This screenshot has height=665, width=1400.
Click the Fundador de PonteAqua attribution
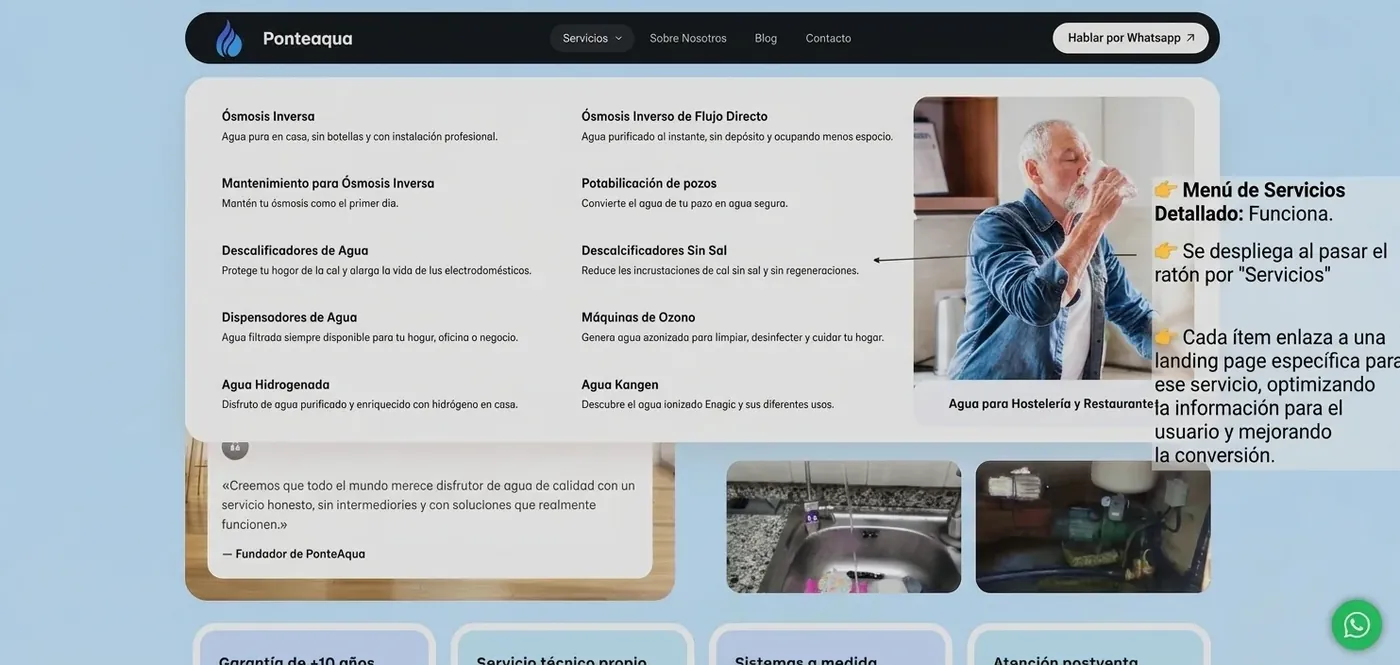(x=293, y=554)
